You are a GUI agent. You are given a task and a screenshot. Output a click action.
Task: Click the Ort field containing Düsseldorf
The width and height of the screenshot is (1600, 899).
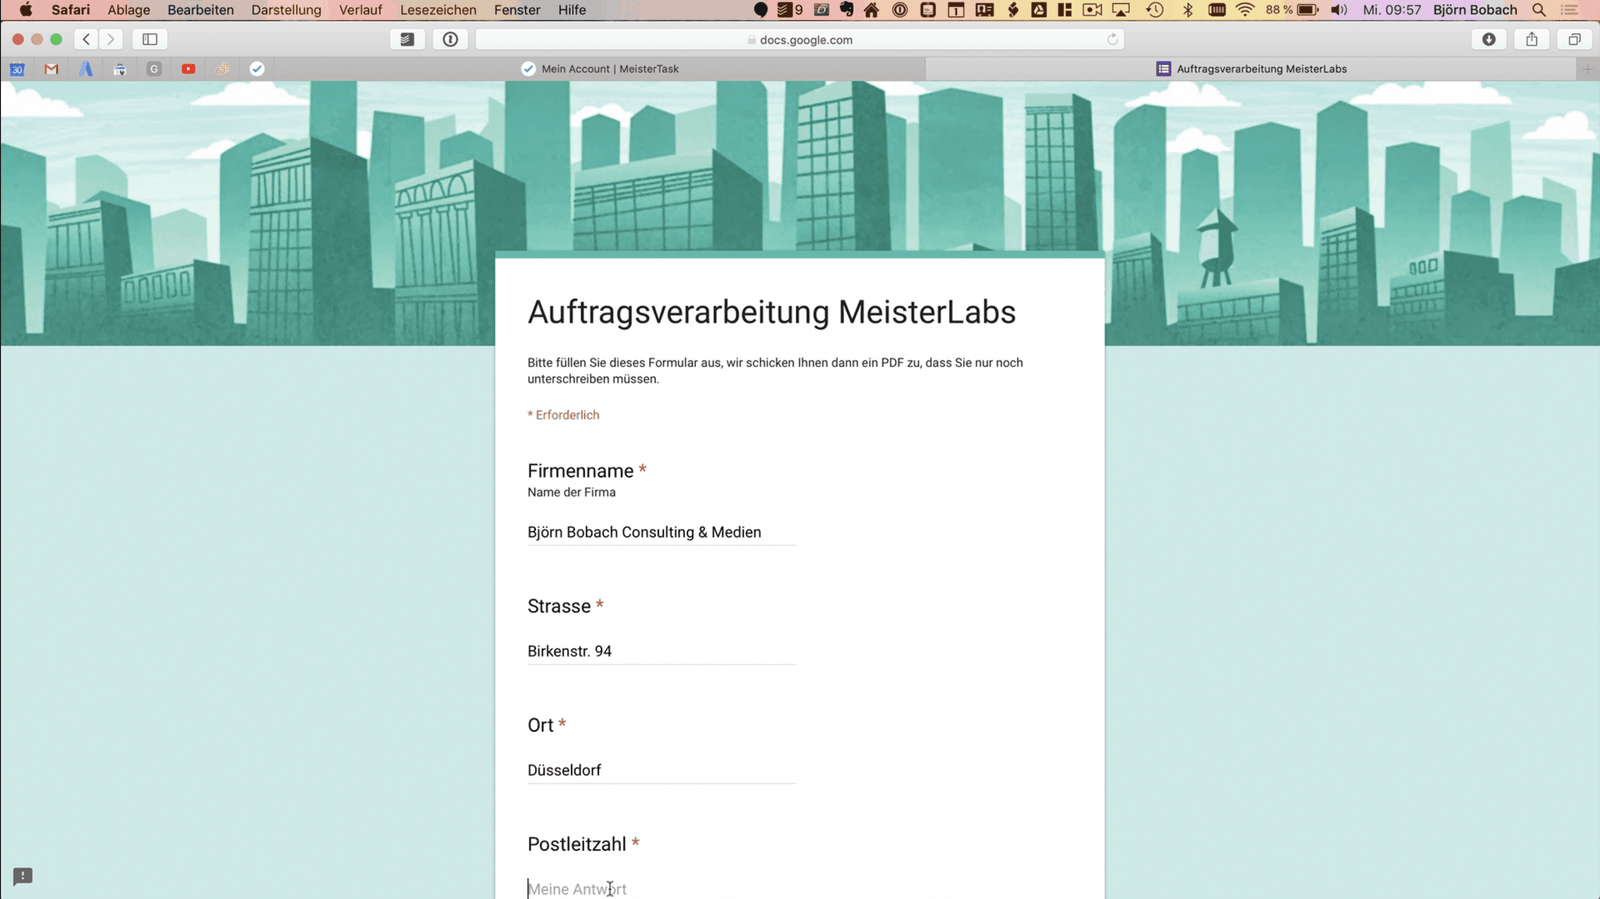click(x=661, y=770)
